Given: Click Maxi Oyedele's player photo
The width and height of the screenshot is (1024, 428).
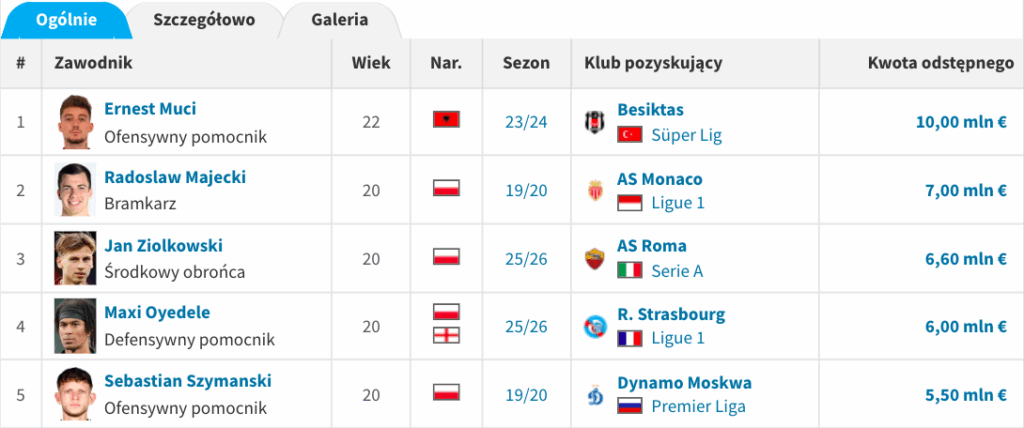Looking at the screenshot, I should click(73, 326).
